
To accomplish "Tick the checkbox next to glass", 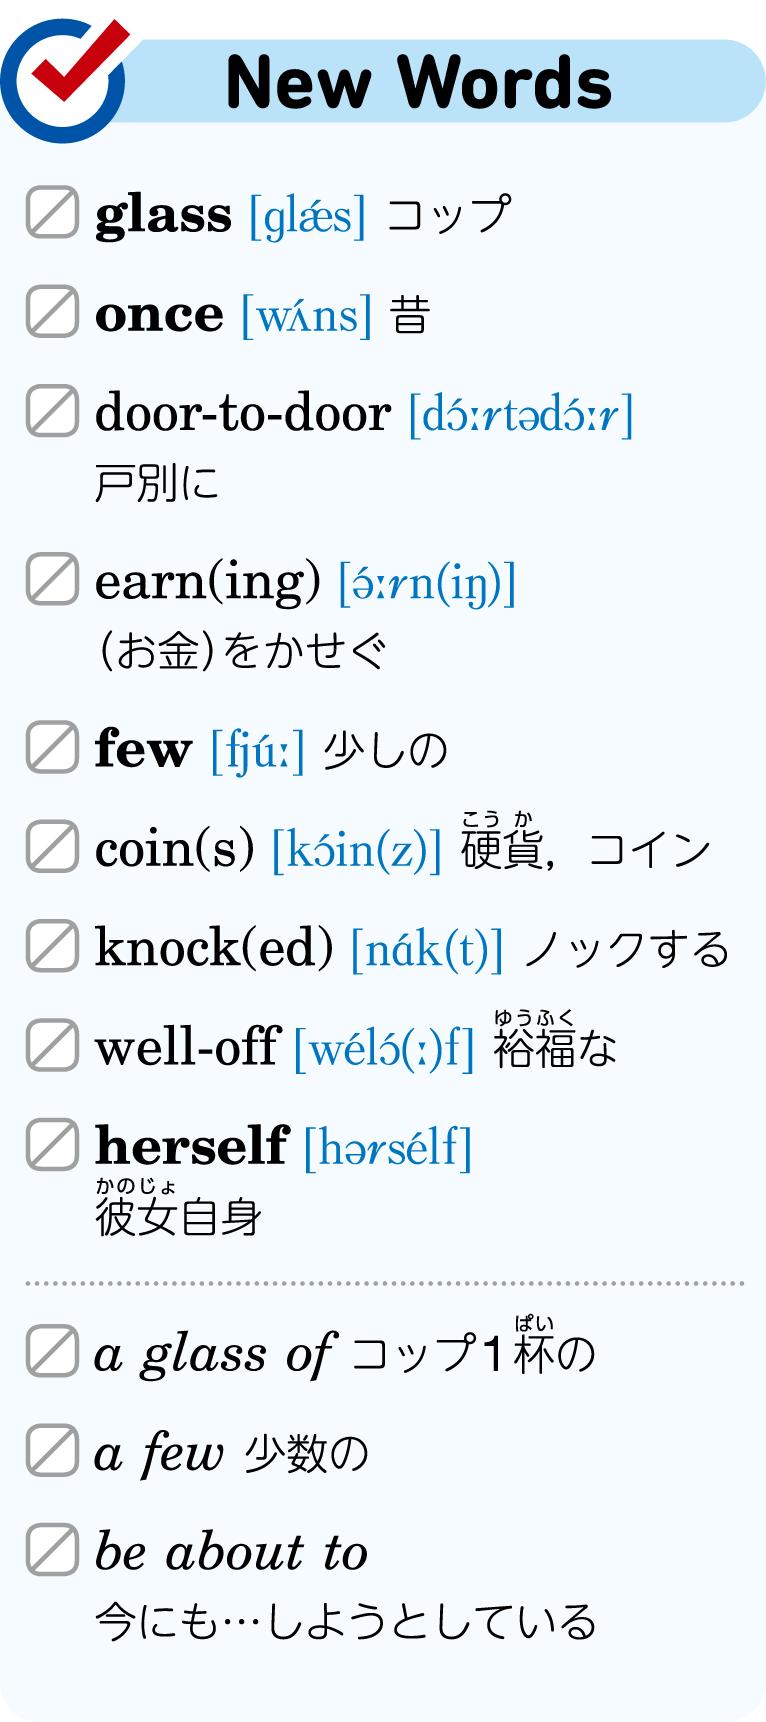I will pos(52,213).
